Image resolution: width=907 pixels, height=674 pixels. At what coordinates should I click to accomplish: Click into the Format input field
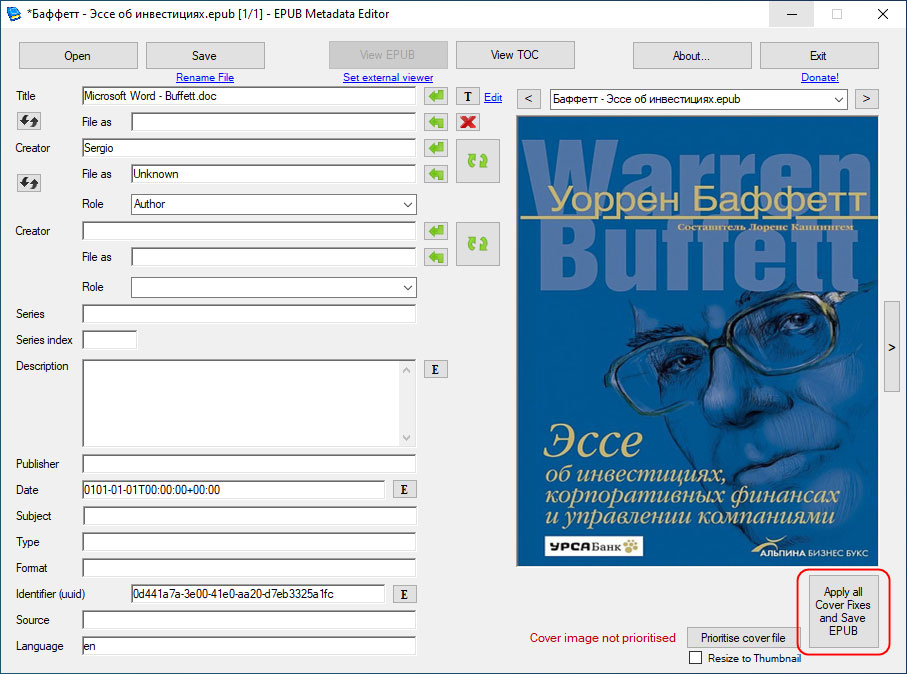[x=249, y=568]
